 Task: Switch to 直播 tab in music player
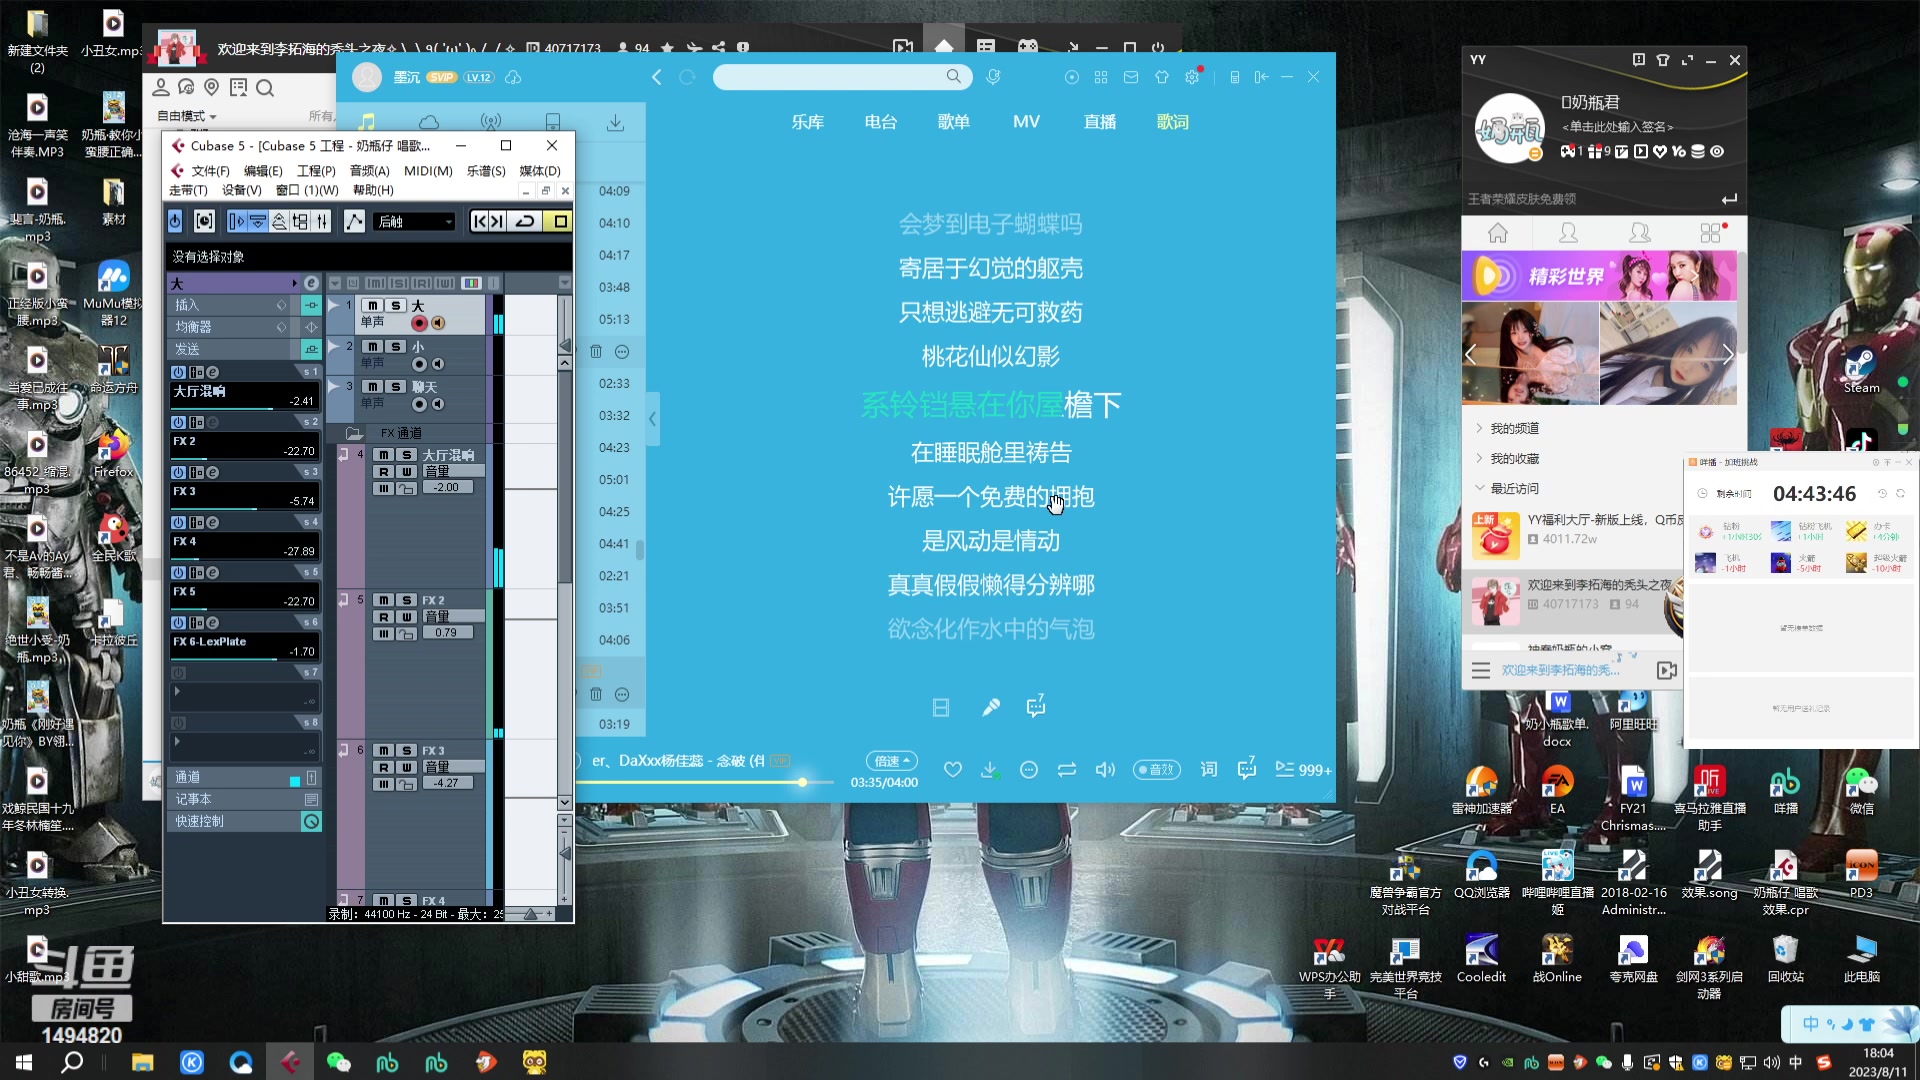click(1100, 122)
